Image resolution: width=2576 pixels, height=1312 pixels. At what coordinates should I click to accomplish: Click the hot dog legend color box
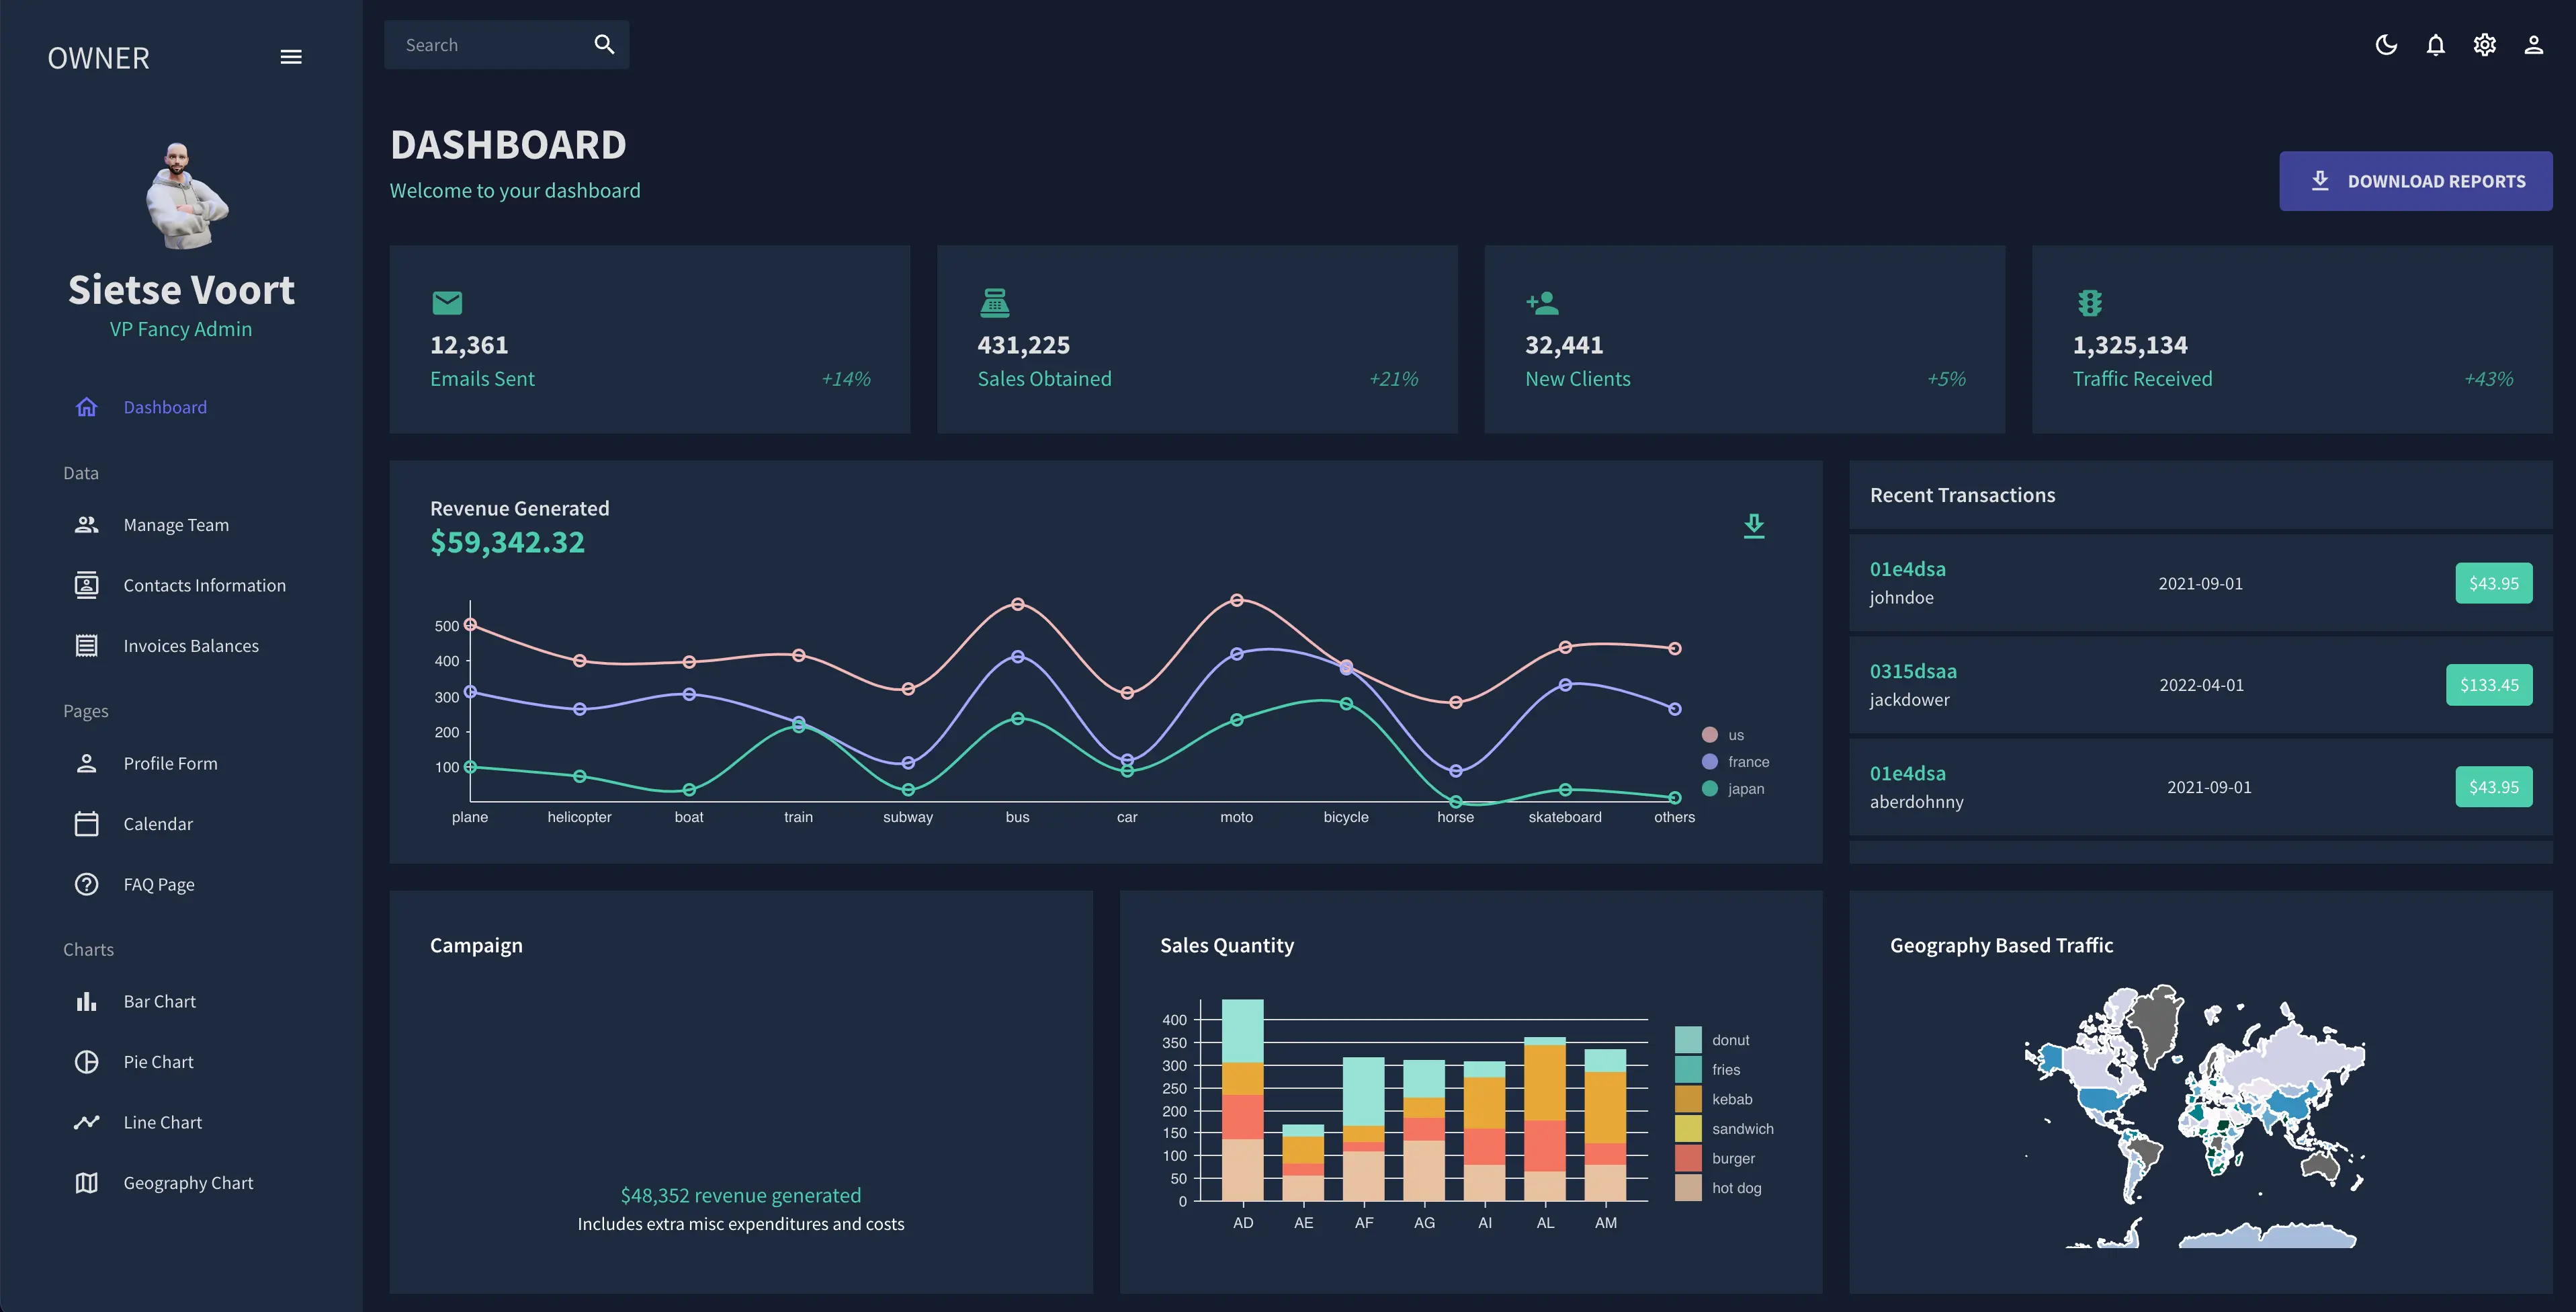coord(1688,1188)
